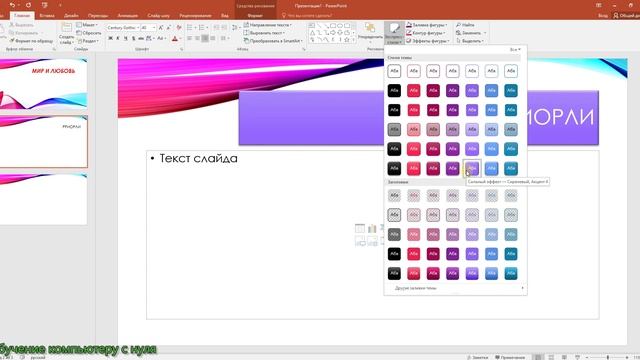Toggle the highlighted align right button
This screenshot has width=640, height=360.
(x=205, y=38)
